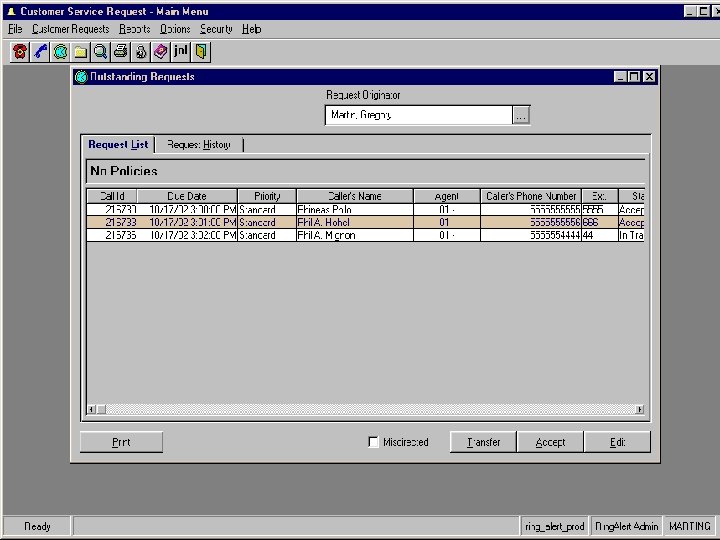
Task: Open the File menu
Action: (x=15, y=29)
